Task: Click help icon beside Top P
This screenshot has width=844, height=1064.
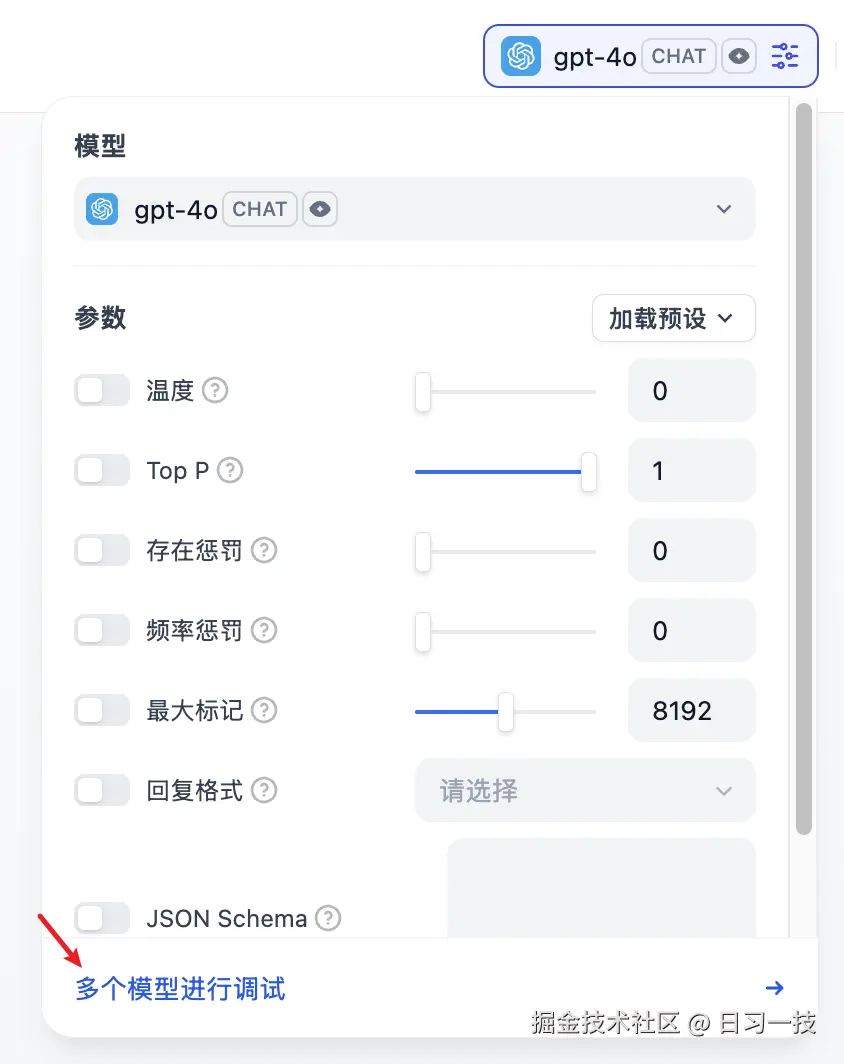Action: 230,470
